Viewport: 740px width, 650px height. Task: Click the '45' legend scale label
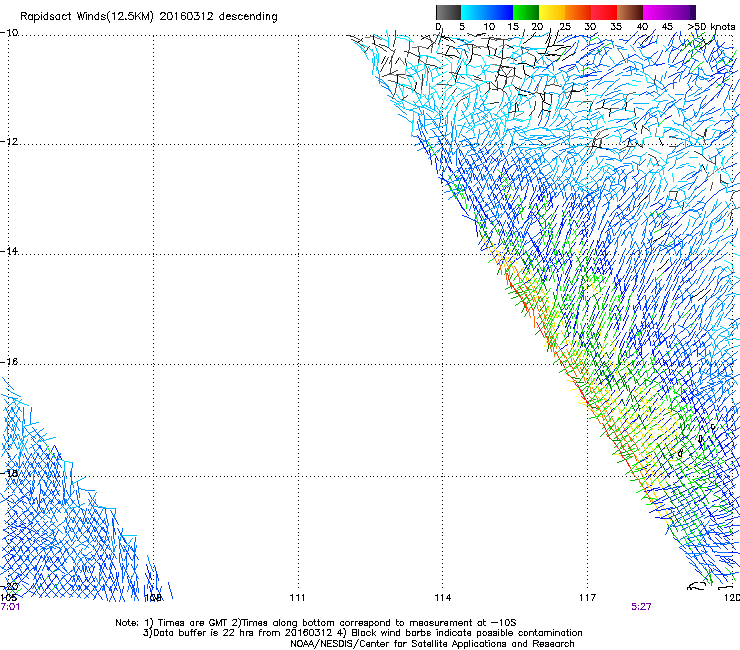[667, 27]
